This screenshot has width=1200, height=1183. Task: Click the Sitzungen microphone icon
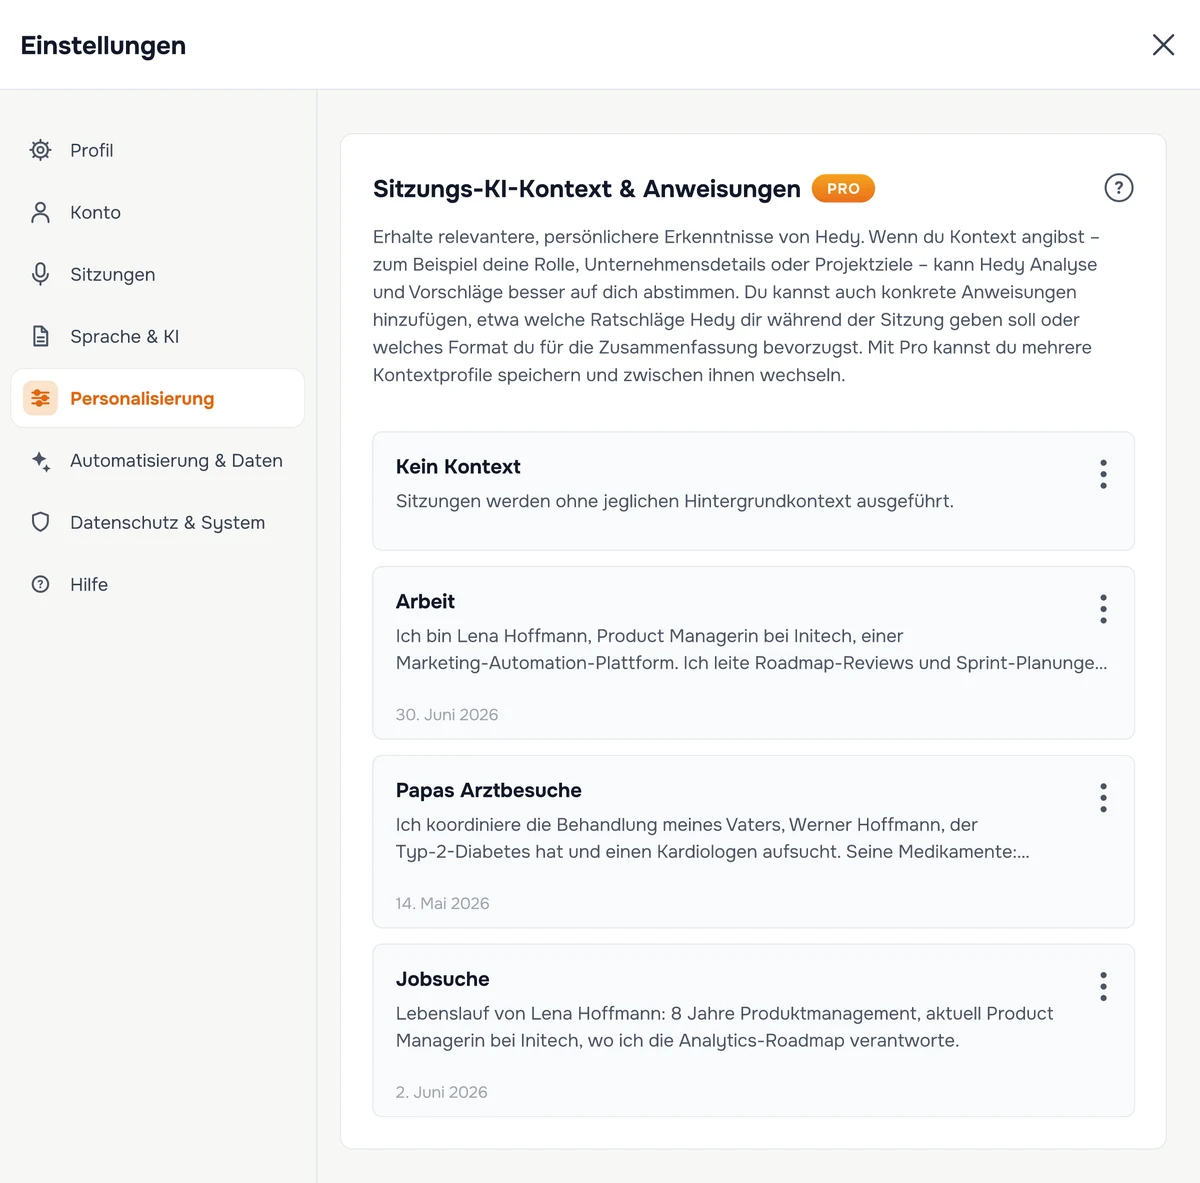40,274
